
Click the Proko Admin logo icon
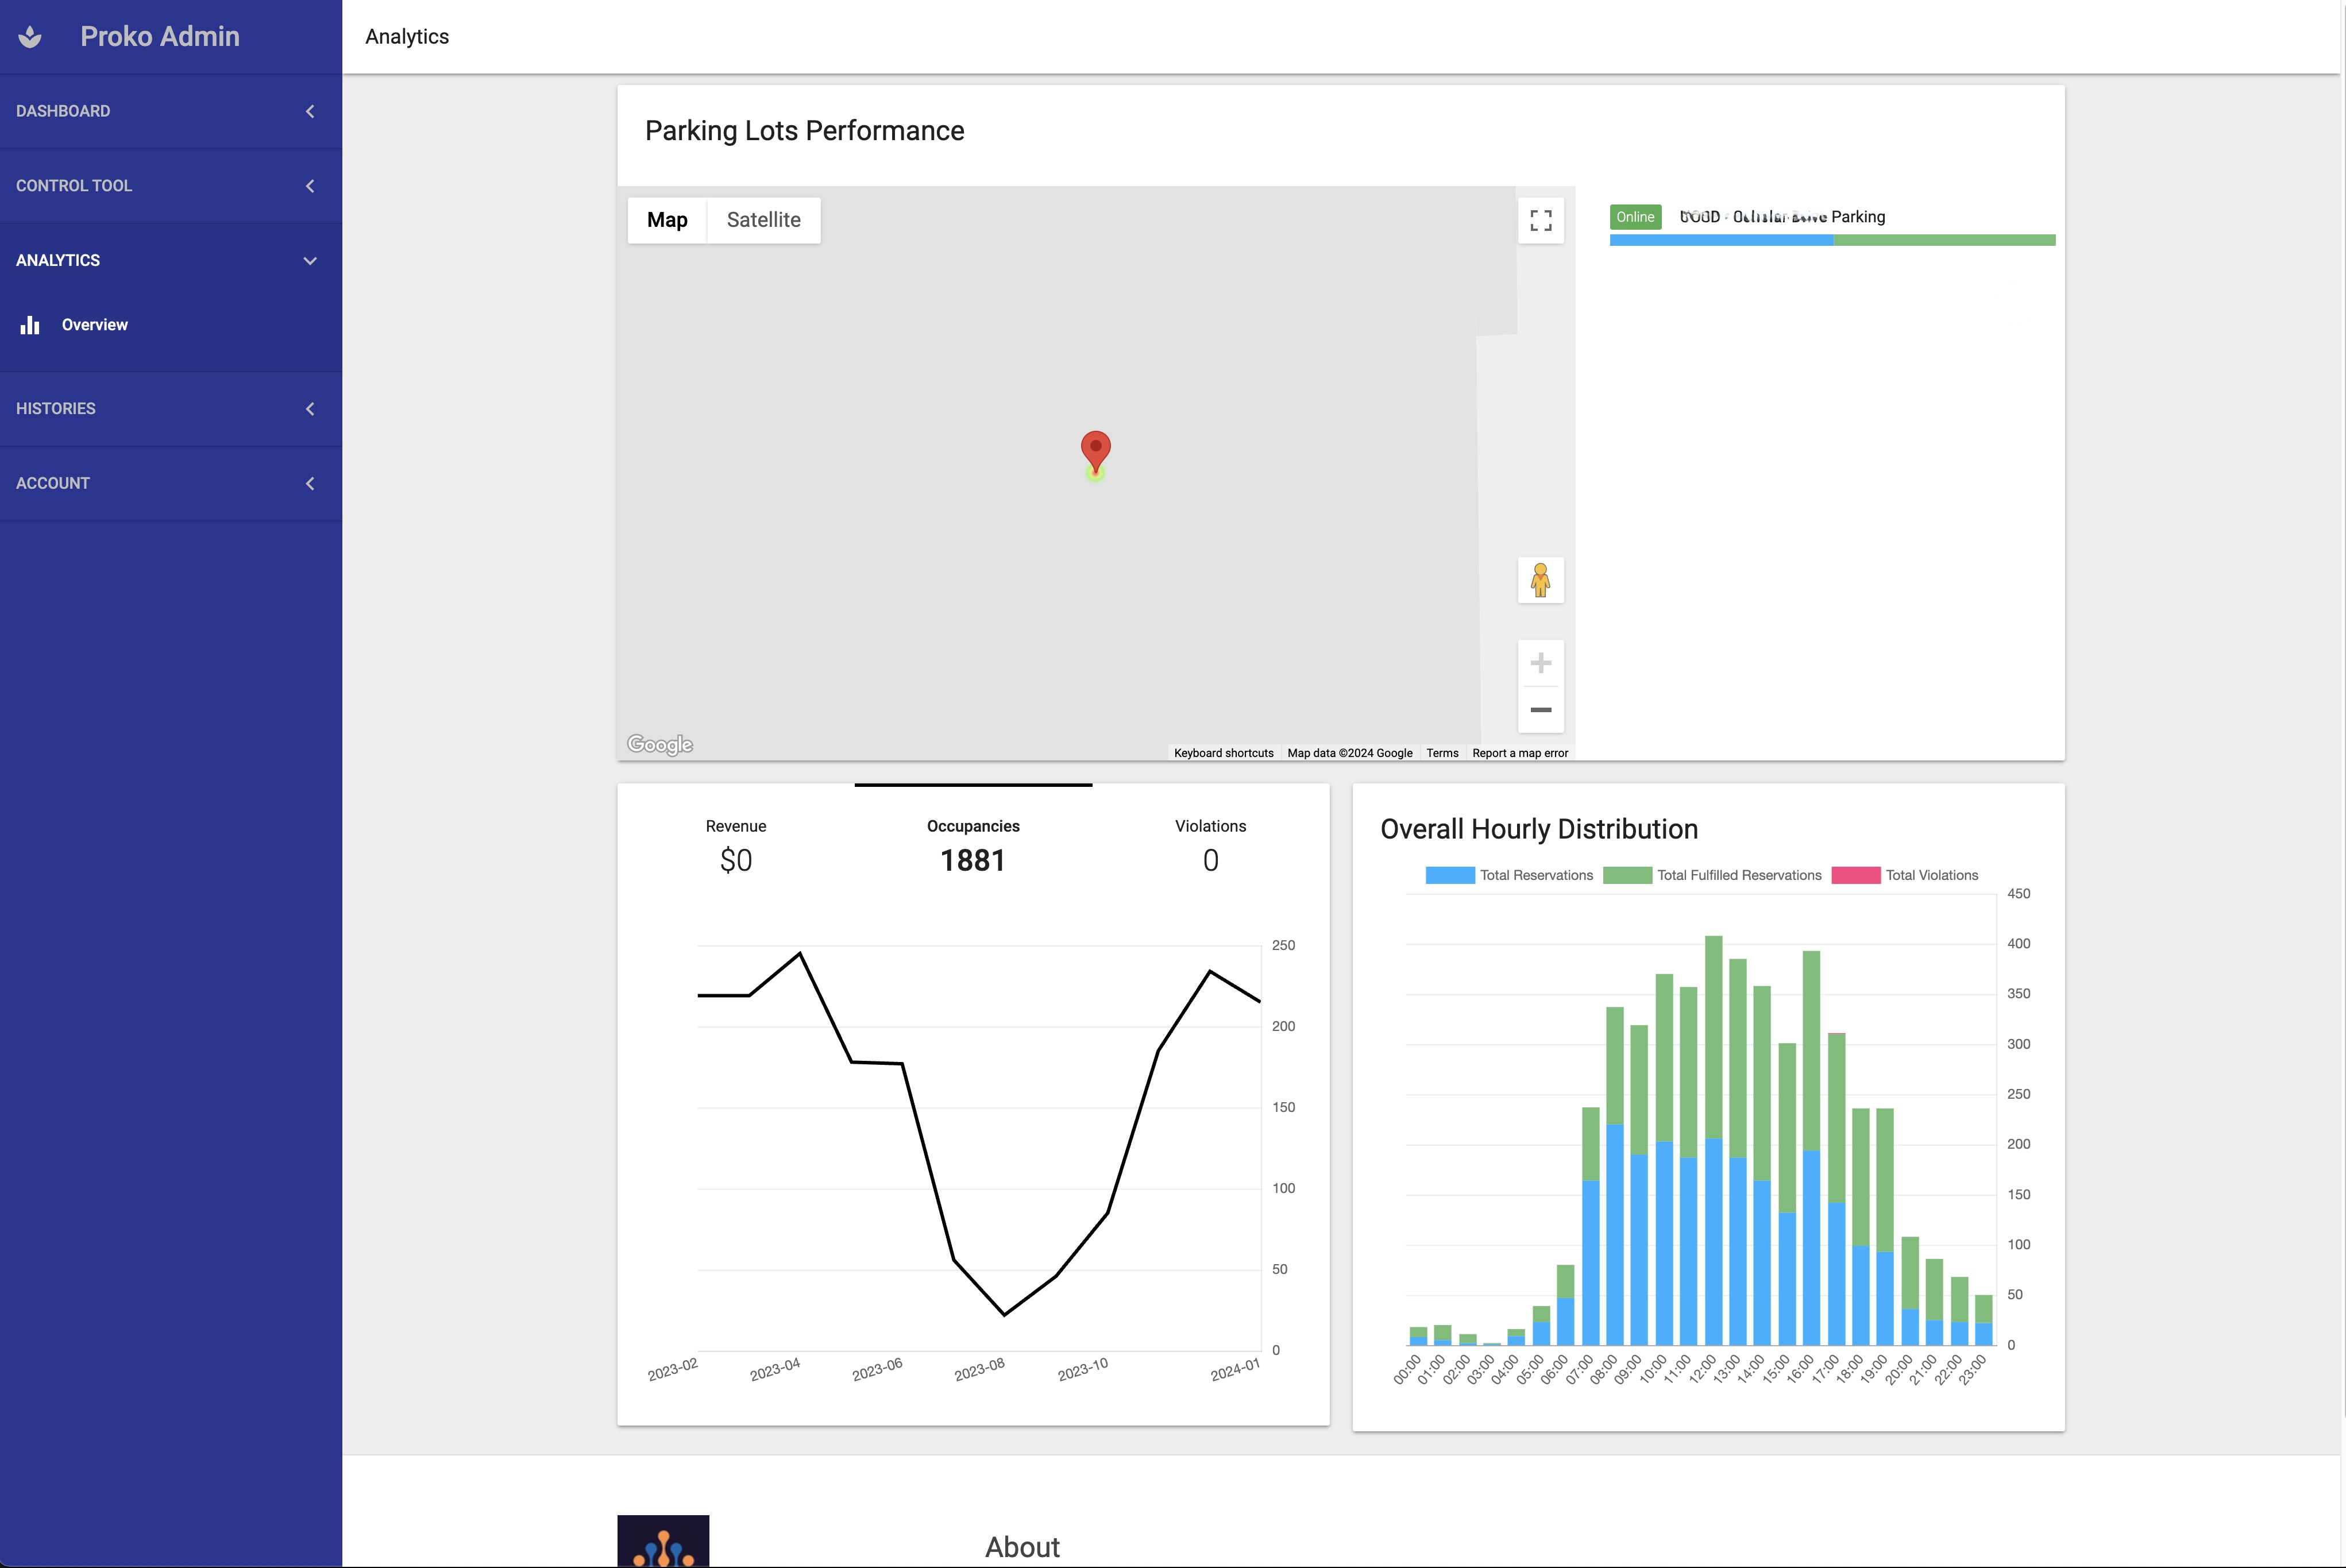(x=30, y=37)
